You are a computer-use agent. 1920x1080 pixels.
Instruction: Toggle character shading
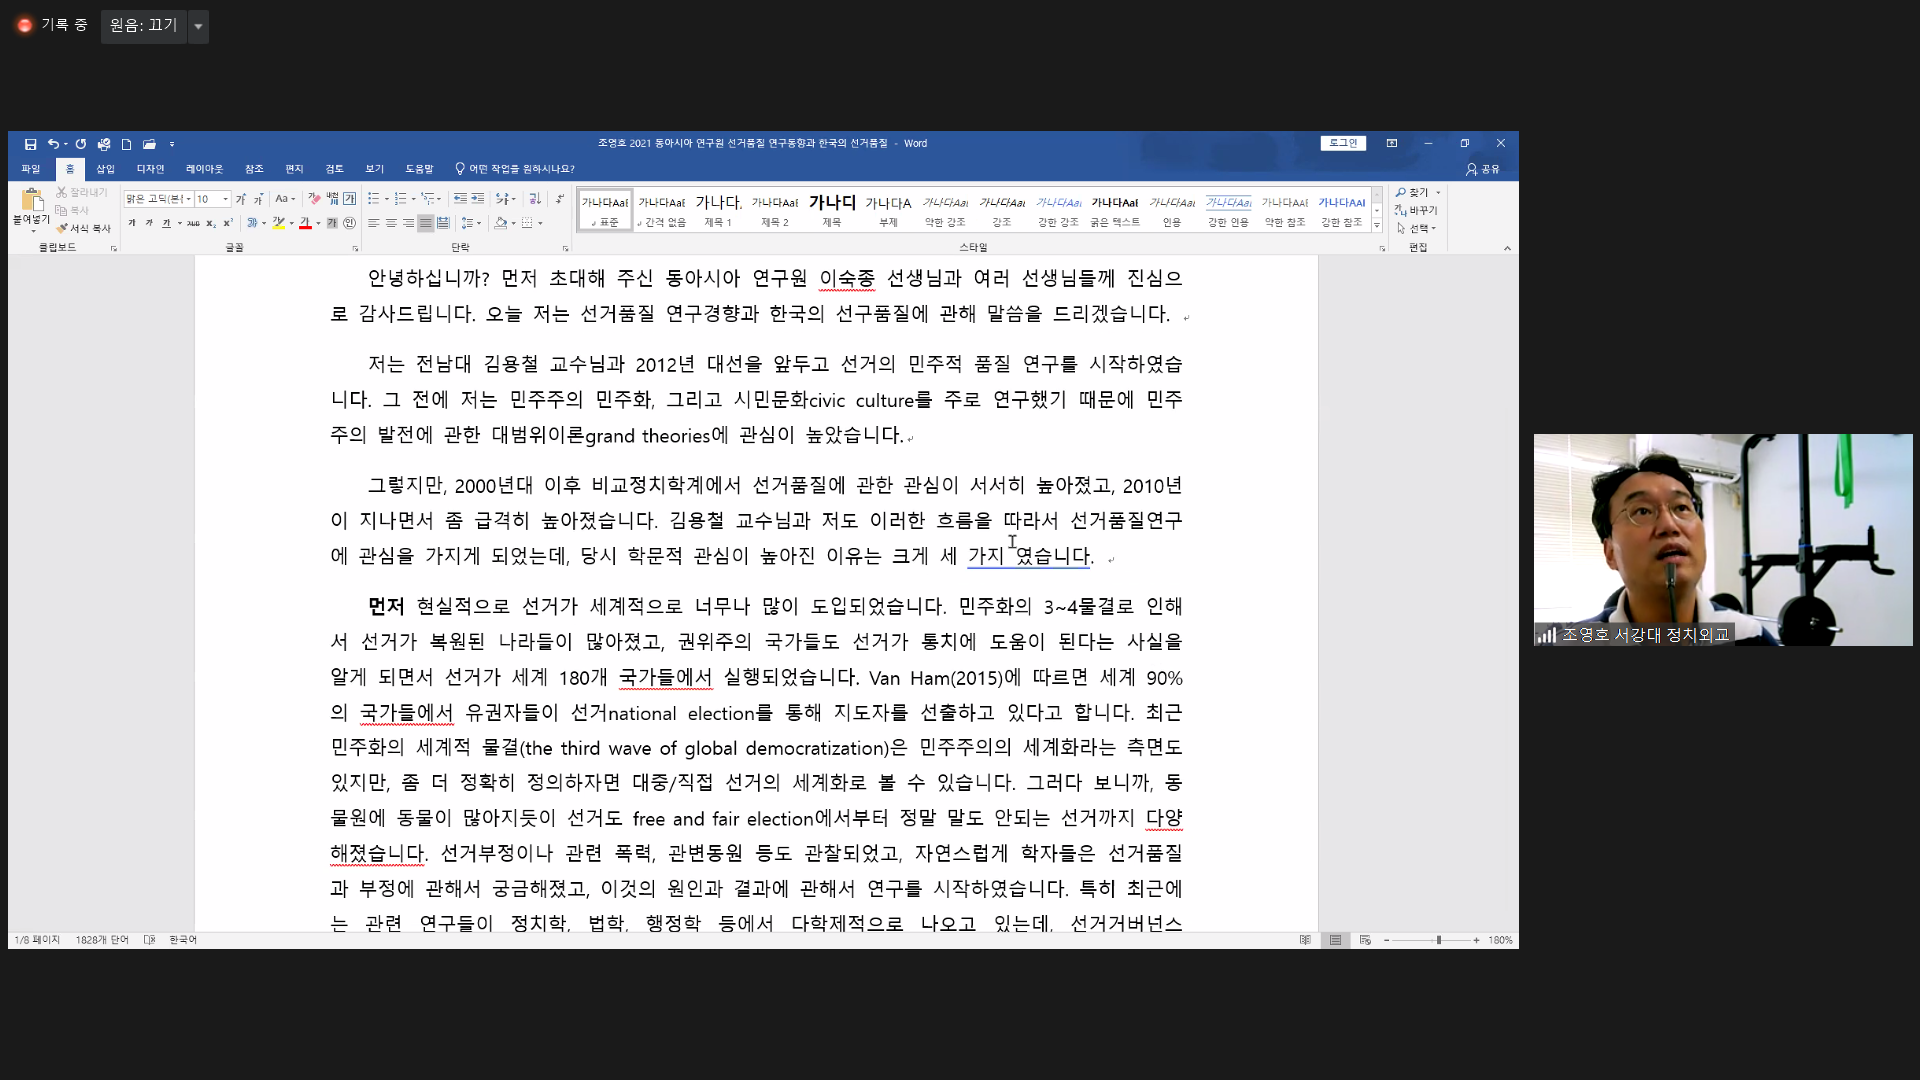332,223
